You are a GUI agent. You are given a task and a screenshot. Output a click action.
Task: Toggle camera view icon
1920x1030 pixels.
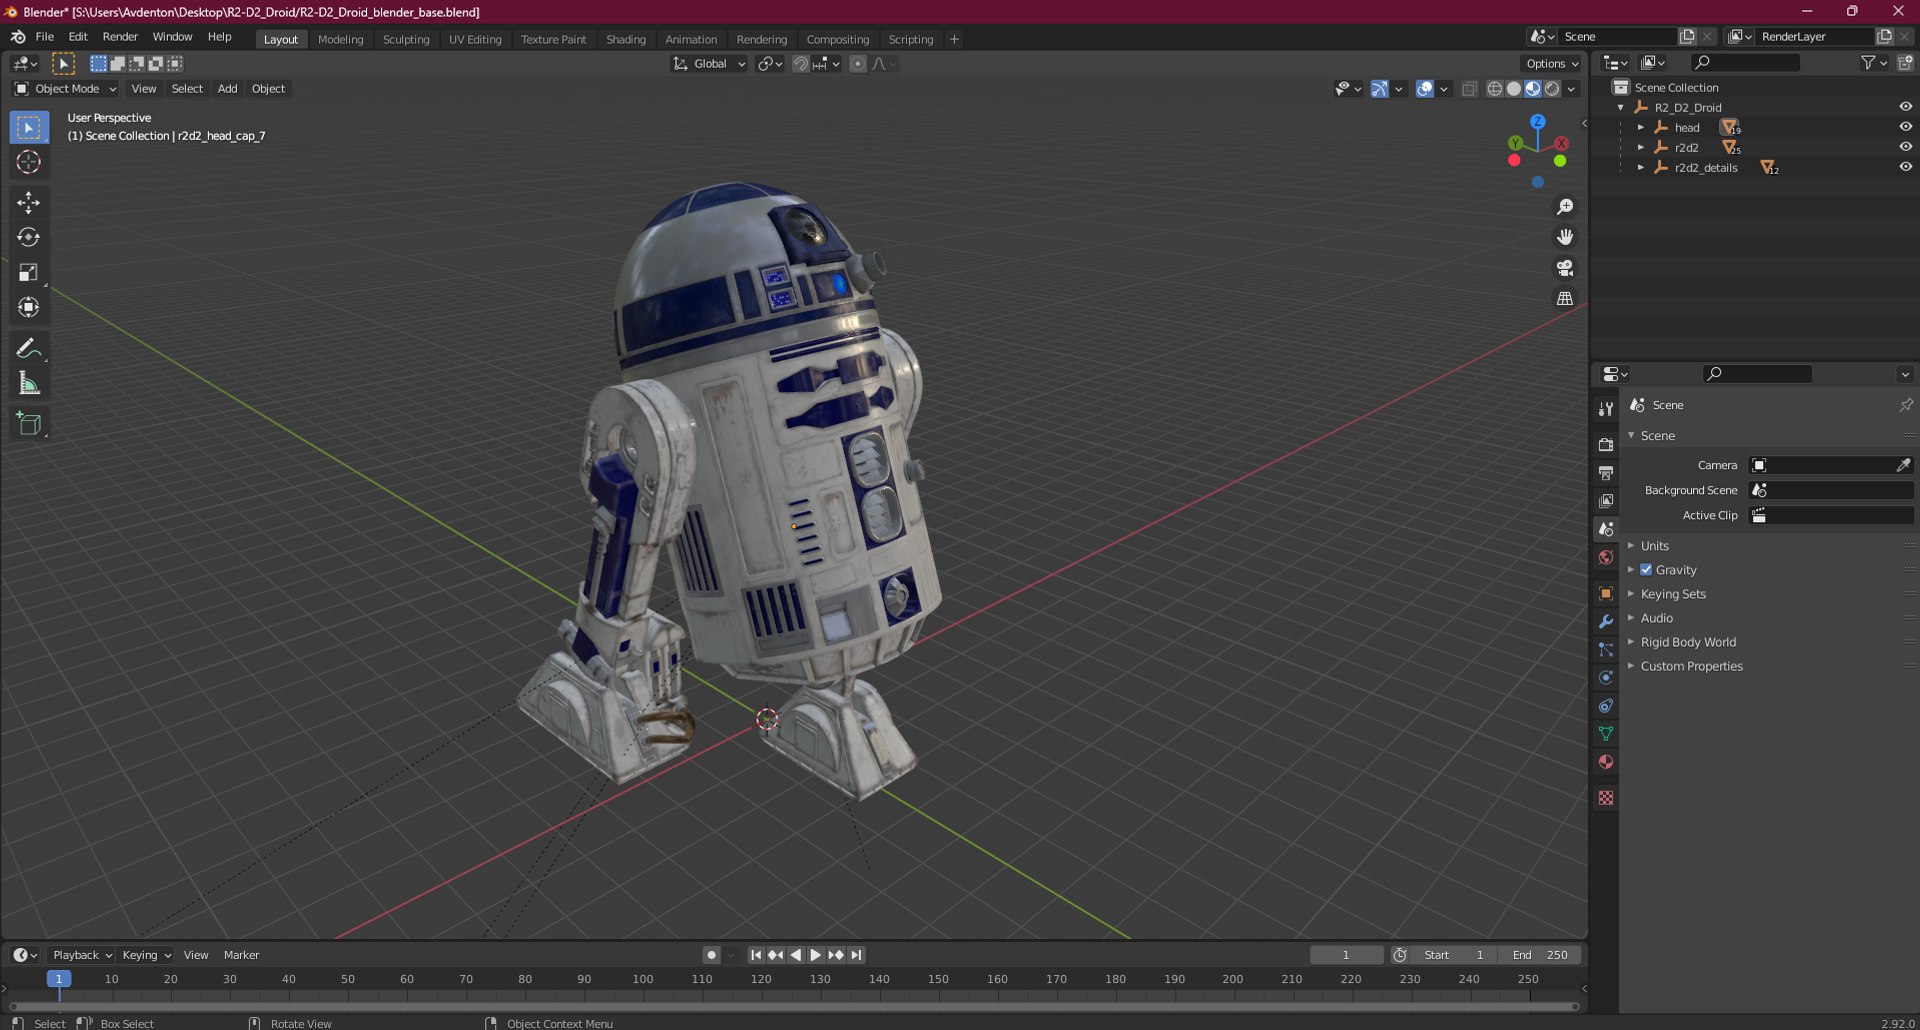pos(1565,268)
